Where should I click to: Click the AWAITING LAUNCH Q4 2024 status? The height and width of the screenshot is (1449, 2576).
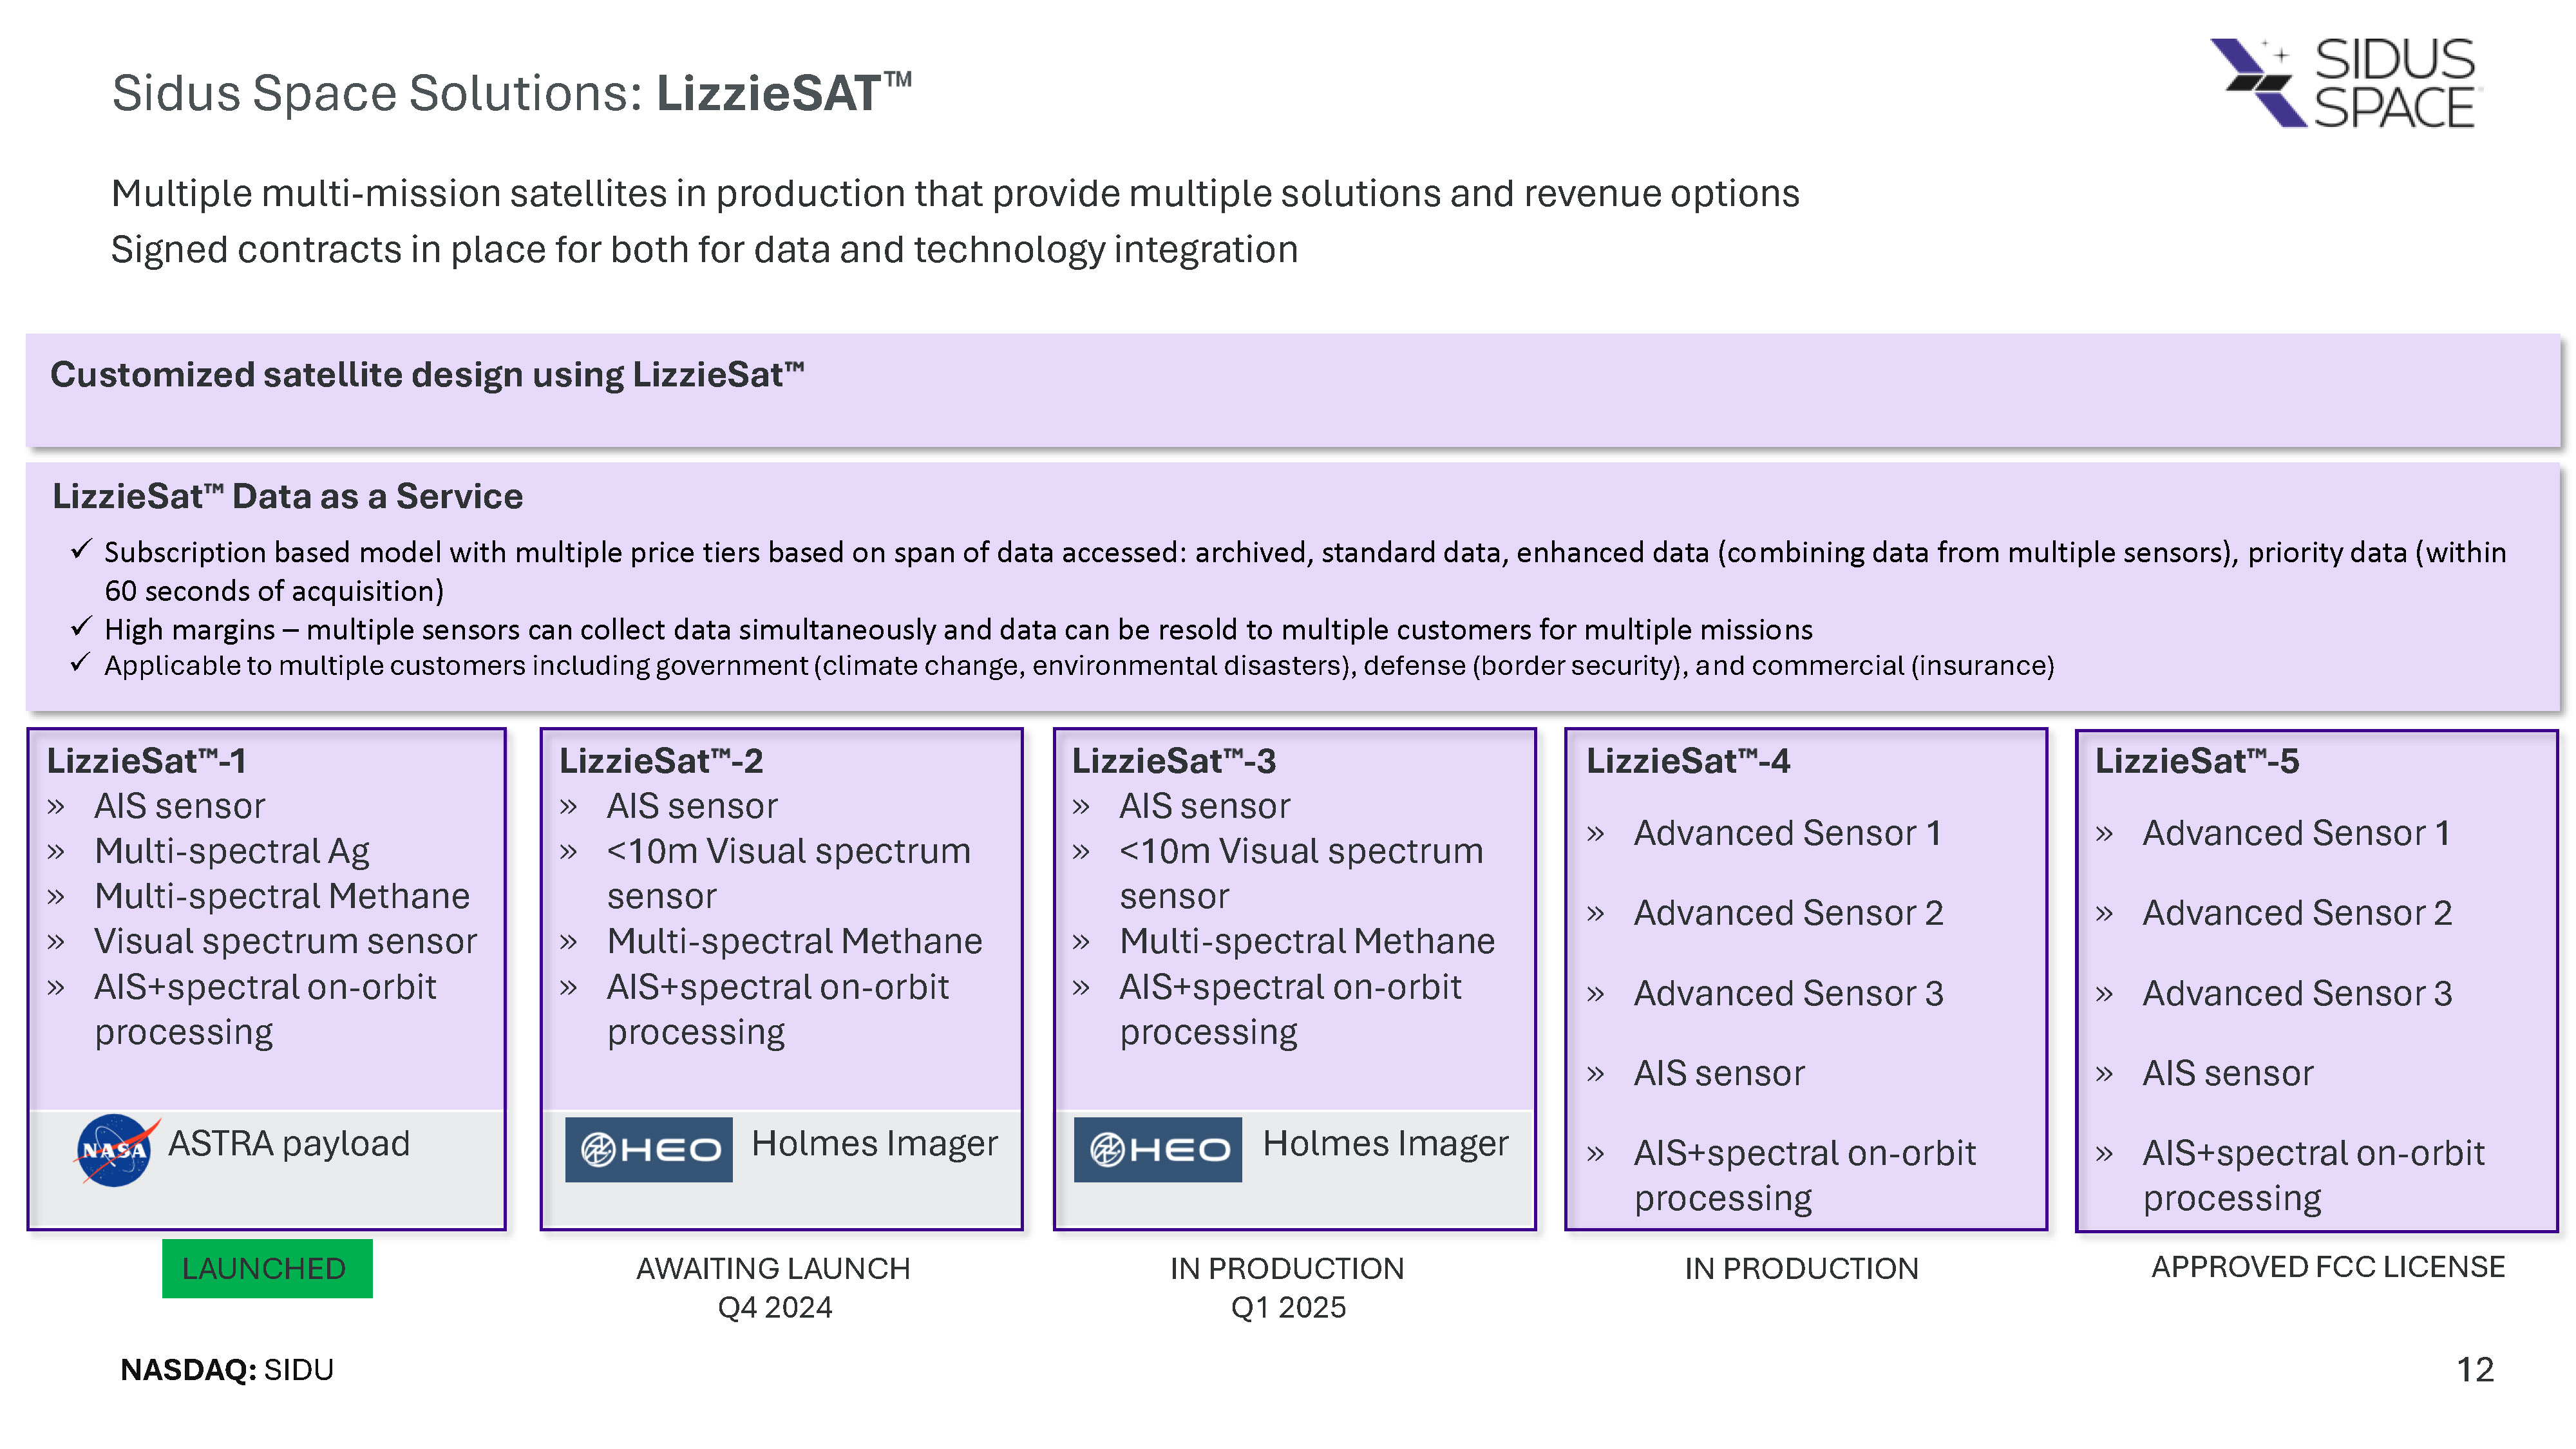pyautogui.click(x=774, y=1287)
